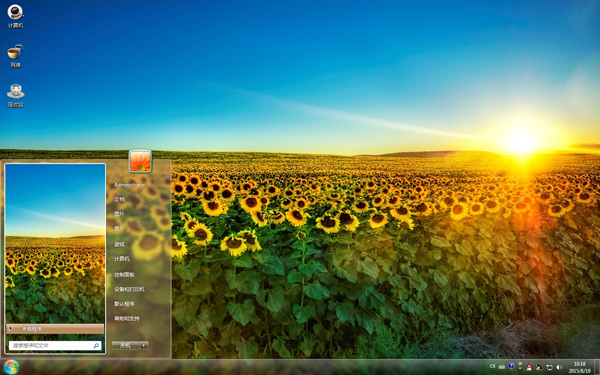Screen dimensions: 600x375
Task: Click the 关机 shutdown button
Action: click(126, 346)
